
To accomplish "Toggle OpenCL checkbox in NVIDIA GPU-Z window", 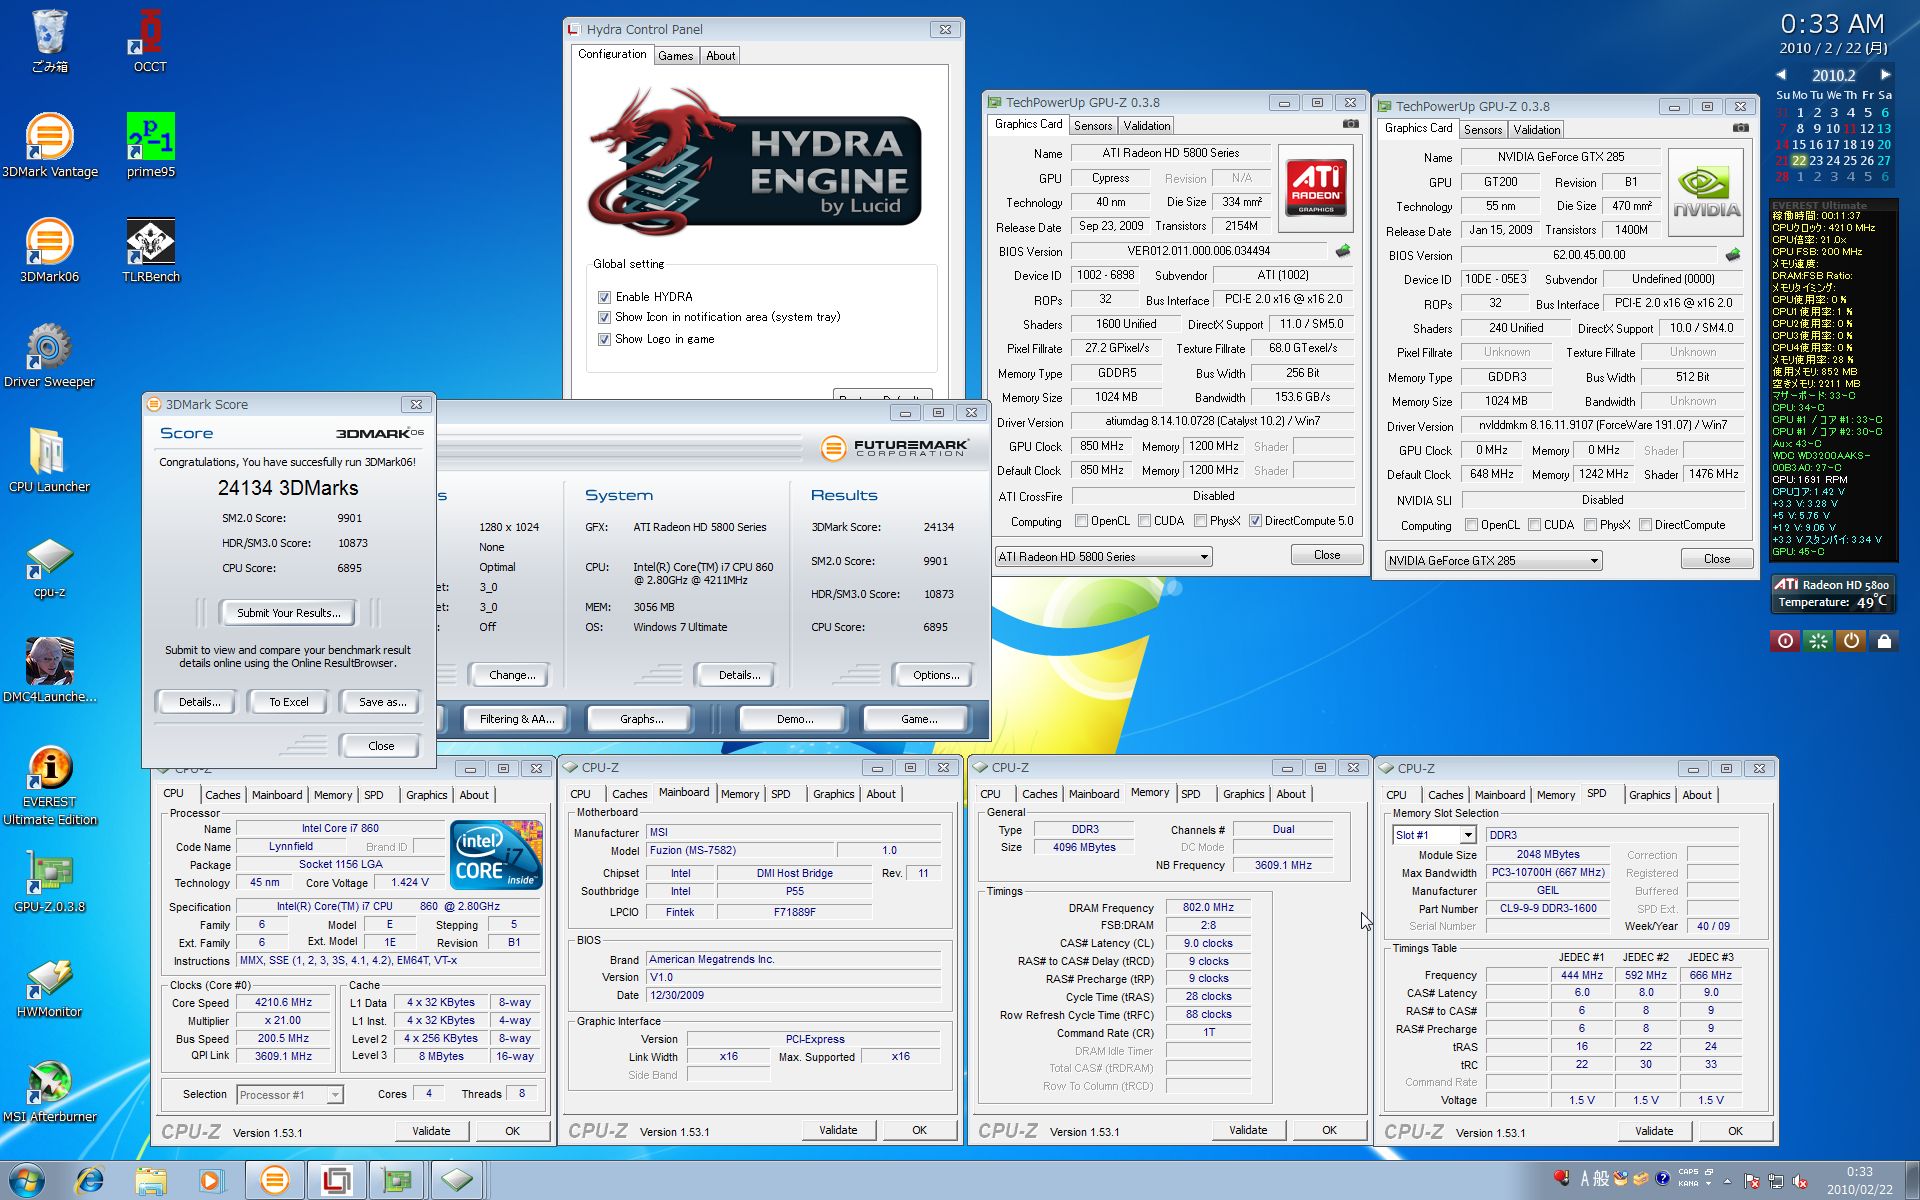I will (1471, 525).
